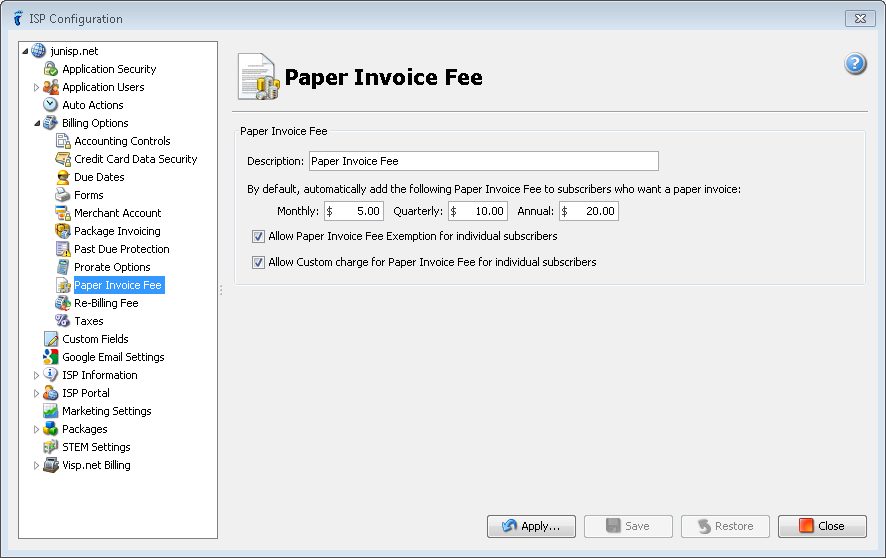Click the Auto Actions clock icon
This screenshot has height=558, width=886.
[50, 105]
